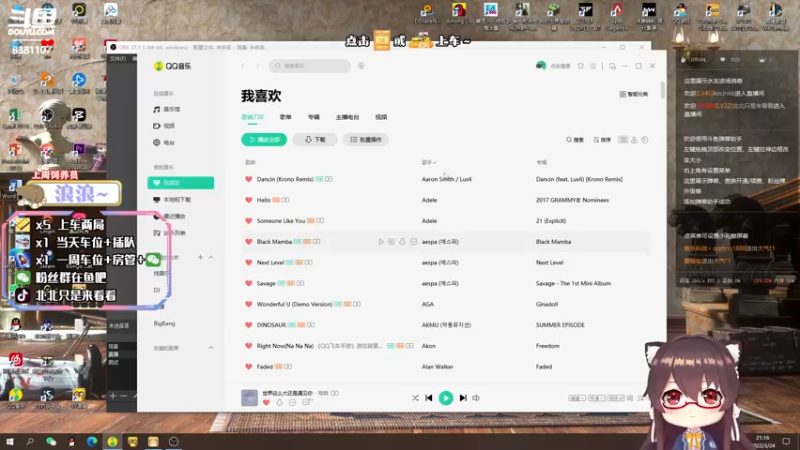800x450 pixels.
Task: Open 电台 radio in the sidebar
Action: (x=164, y=142)
